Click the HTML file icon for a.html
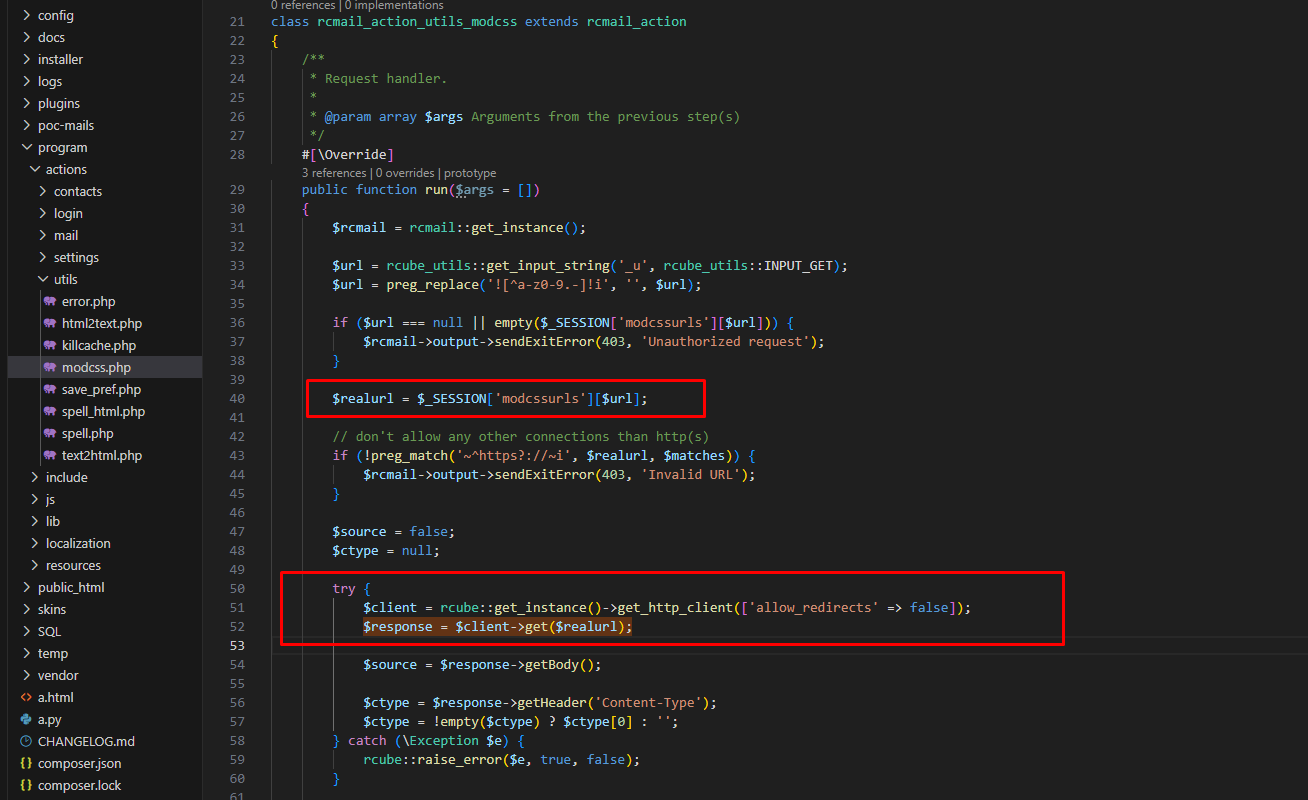The image size is (1308, 800). tap(27, 697)
